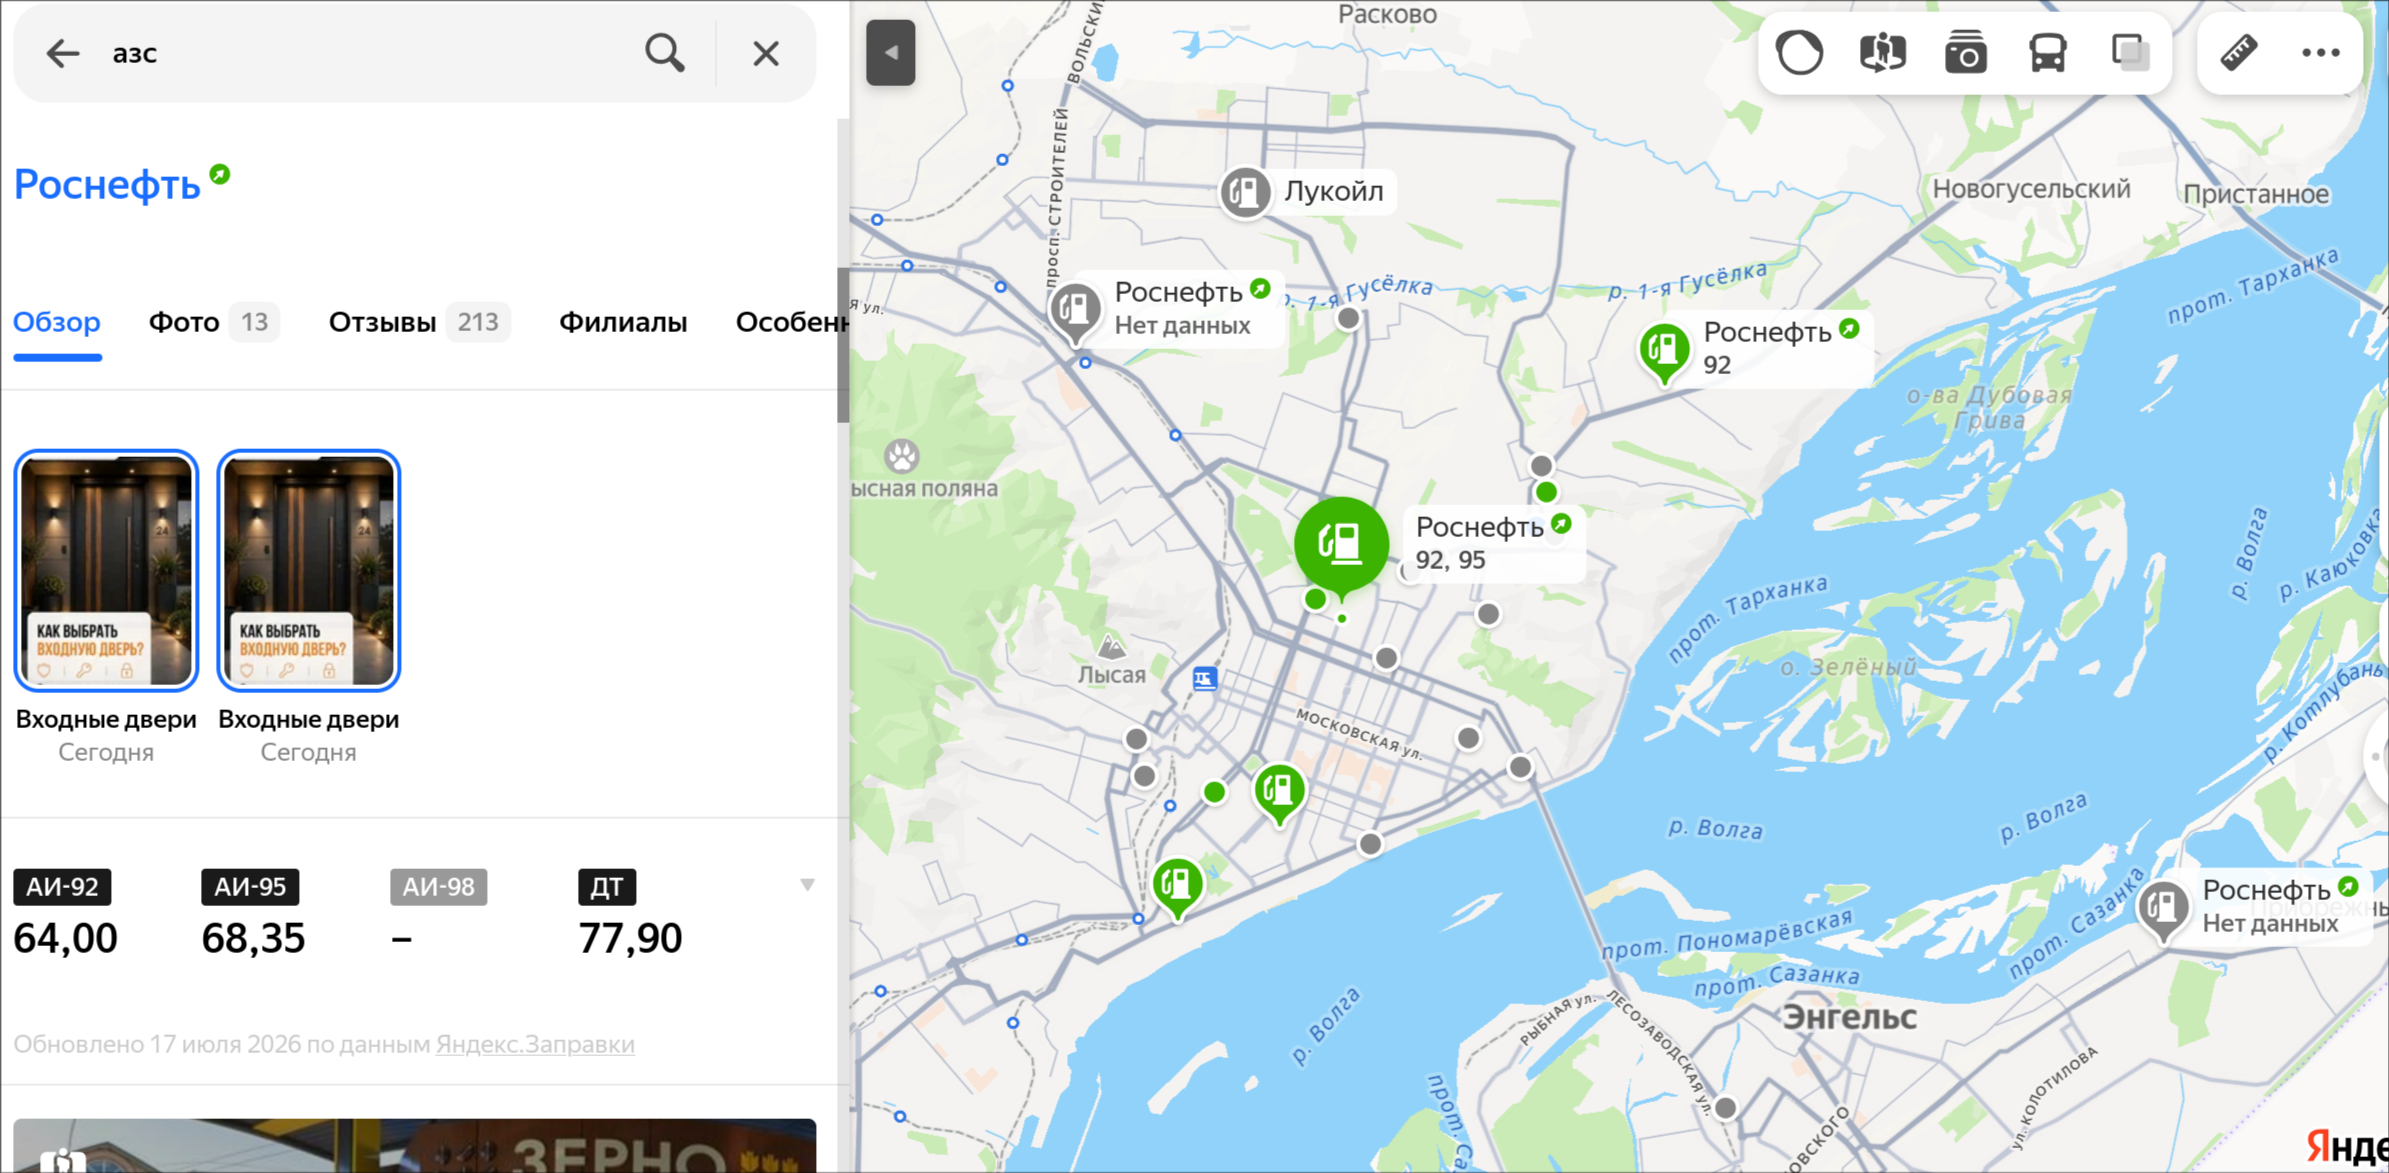Viewport: 2389px width, 1173px height.
Task: Open the Роснефть title link
Action: click(x=107, y=185)
